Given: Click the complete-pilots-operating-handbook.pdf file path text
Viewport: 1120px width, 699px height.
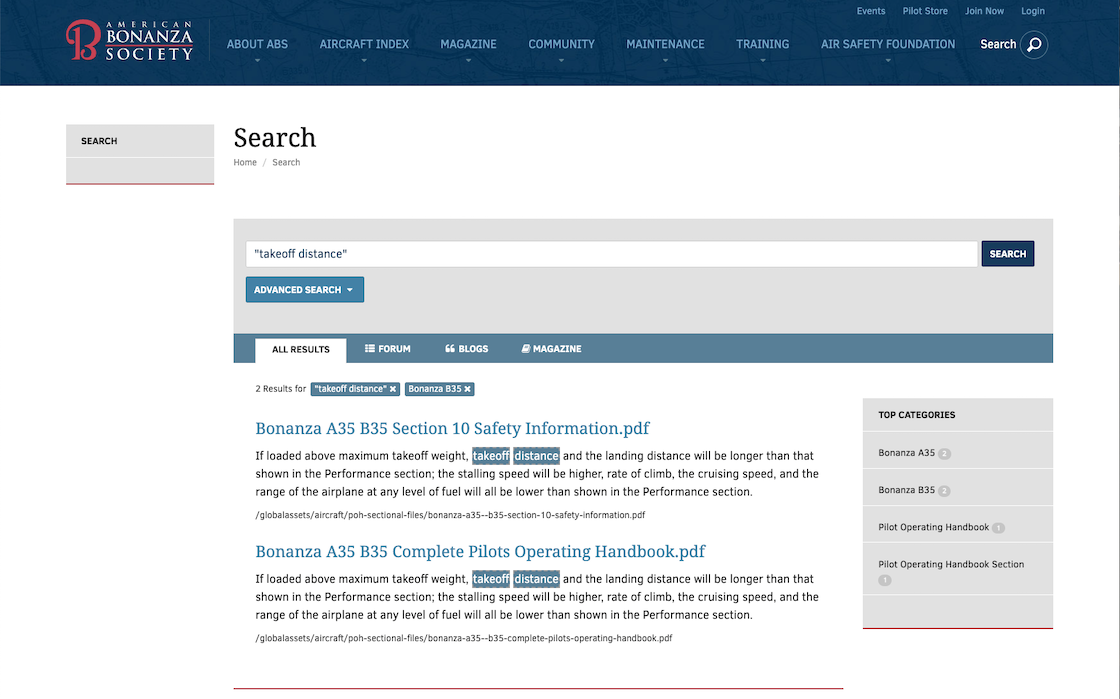Looking at the screenshot, I should (x=464, y=638).
